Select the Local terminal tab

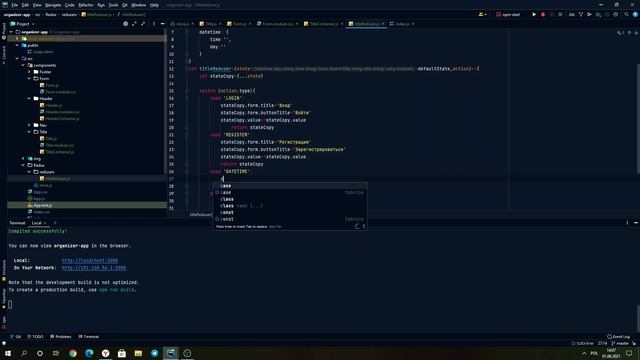37,223
